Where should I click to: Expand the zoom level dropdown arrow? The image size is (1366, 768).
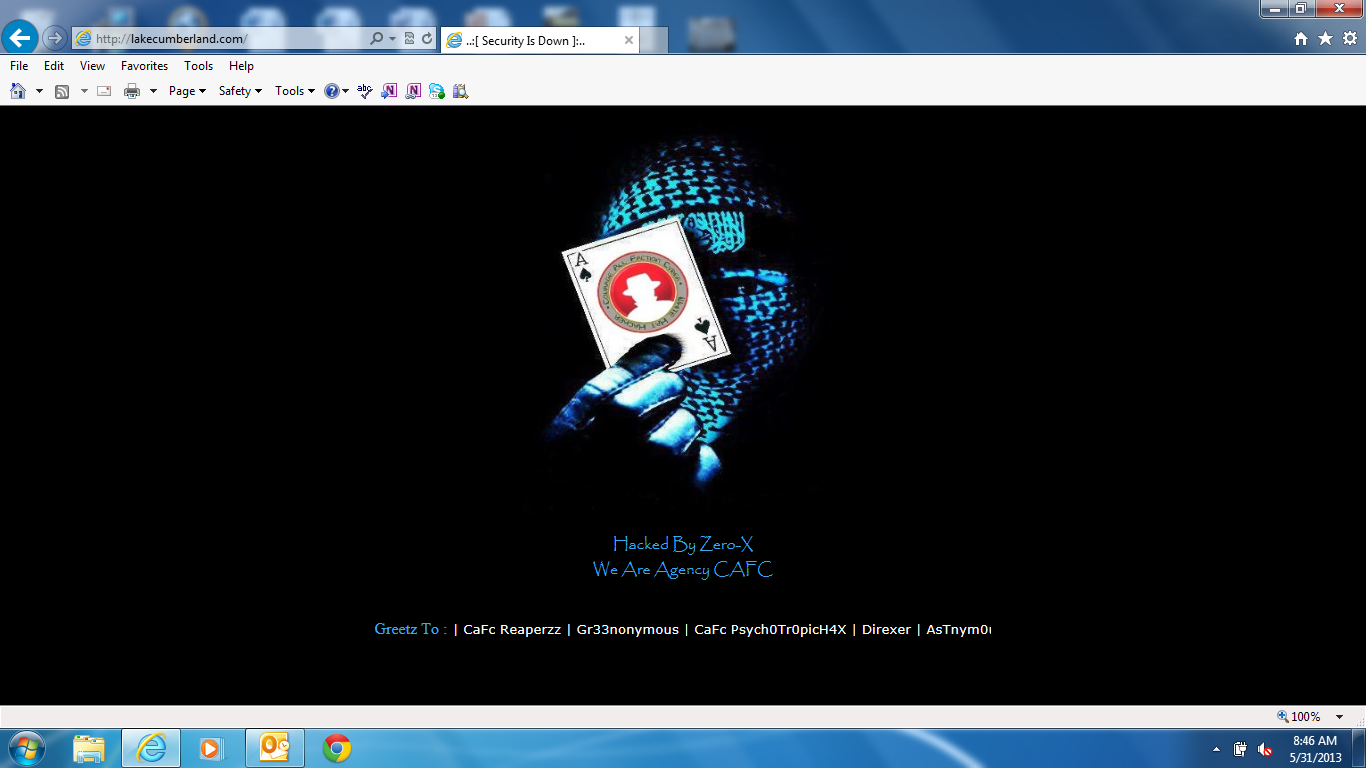[x=1340, y=717]
